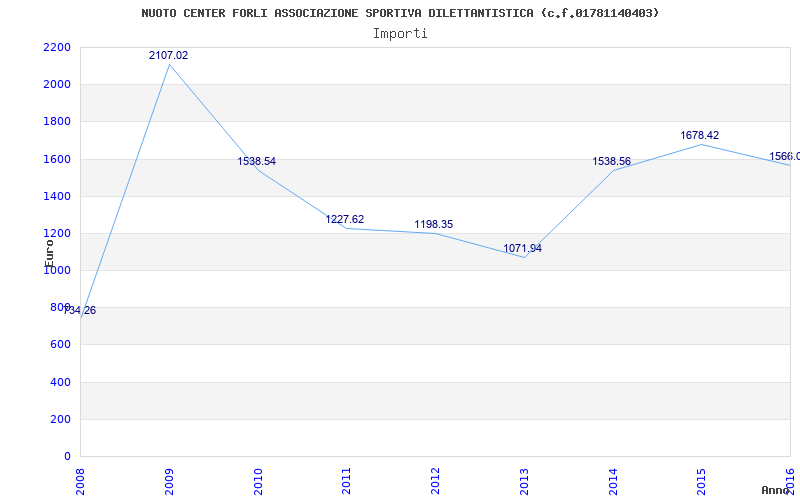Click the 2008 x-axis year label
The image size is (800, 500).
[x=81, y=482]
